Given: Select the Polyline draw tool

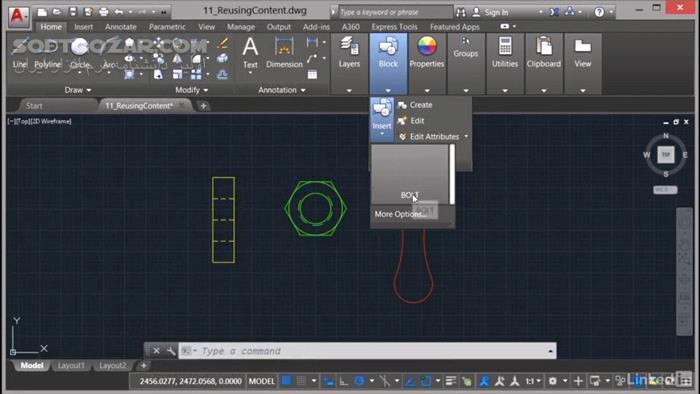Looking at the screenshot, I should 47,54.
